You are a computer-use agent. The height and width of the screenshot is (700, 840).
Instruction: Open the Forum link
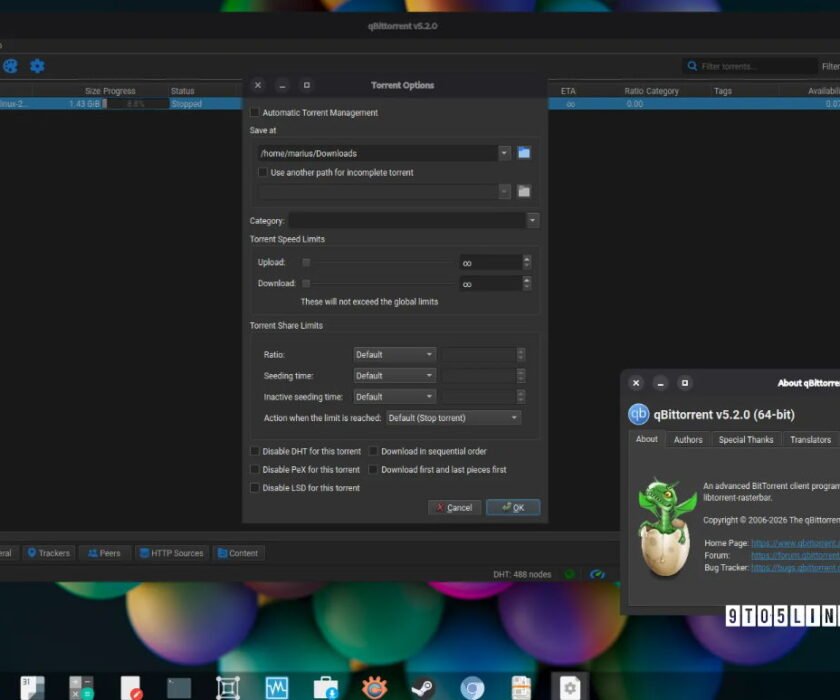pyautogui.click(x=795, y=555)
